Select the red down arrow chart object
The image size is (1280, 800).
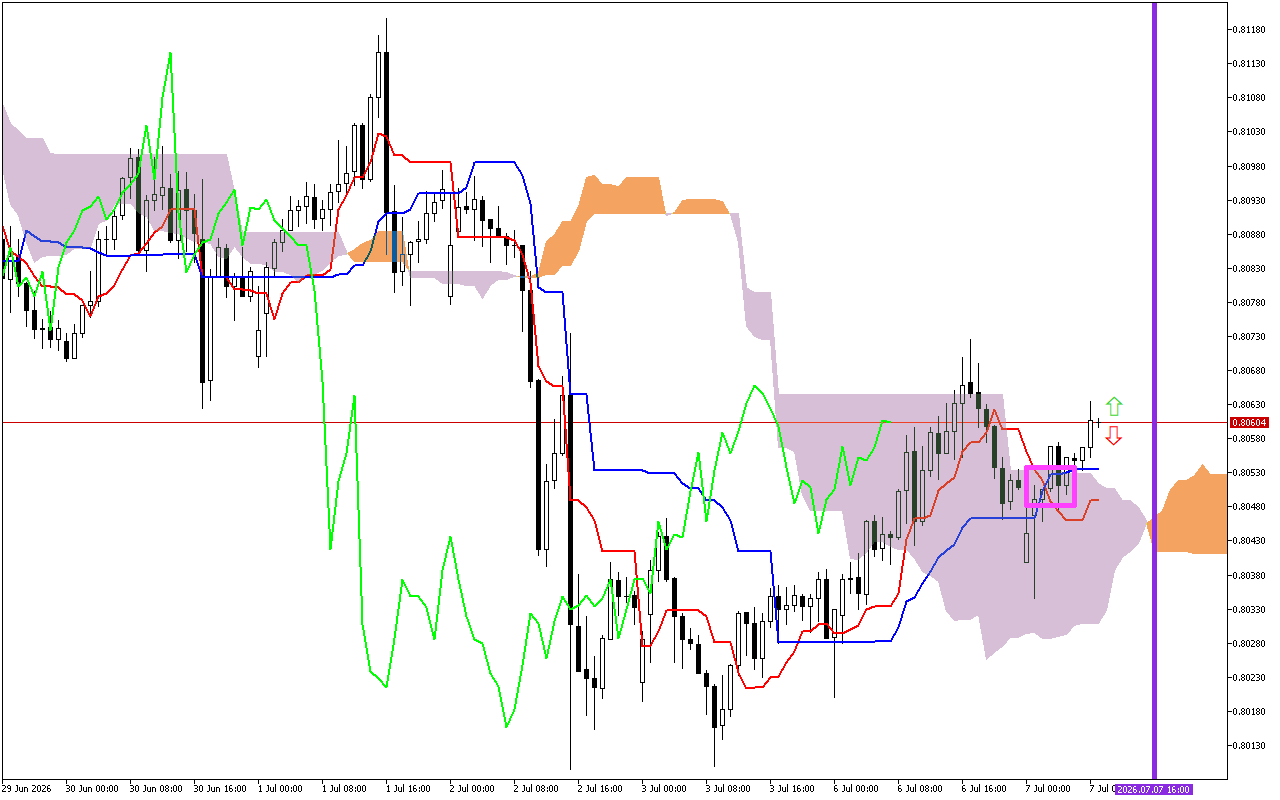pyautogui.click(x=1114, y=436)
